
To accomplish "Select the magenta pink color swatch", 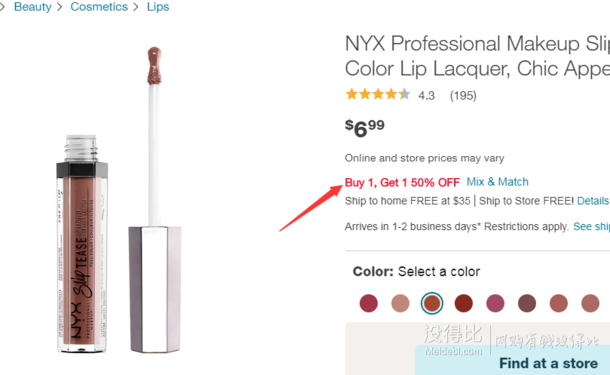I will tap(495, 303).
